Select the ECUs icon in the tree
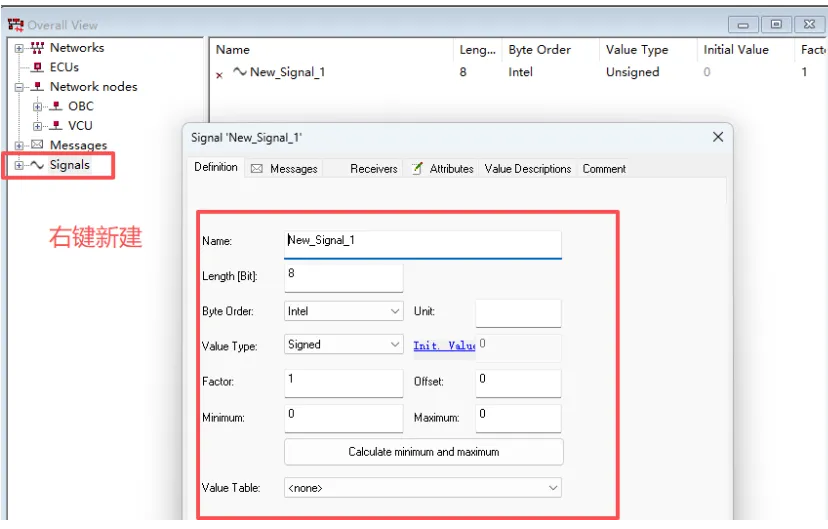 [x=37, y=67]
